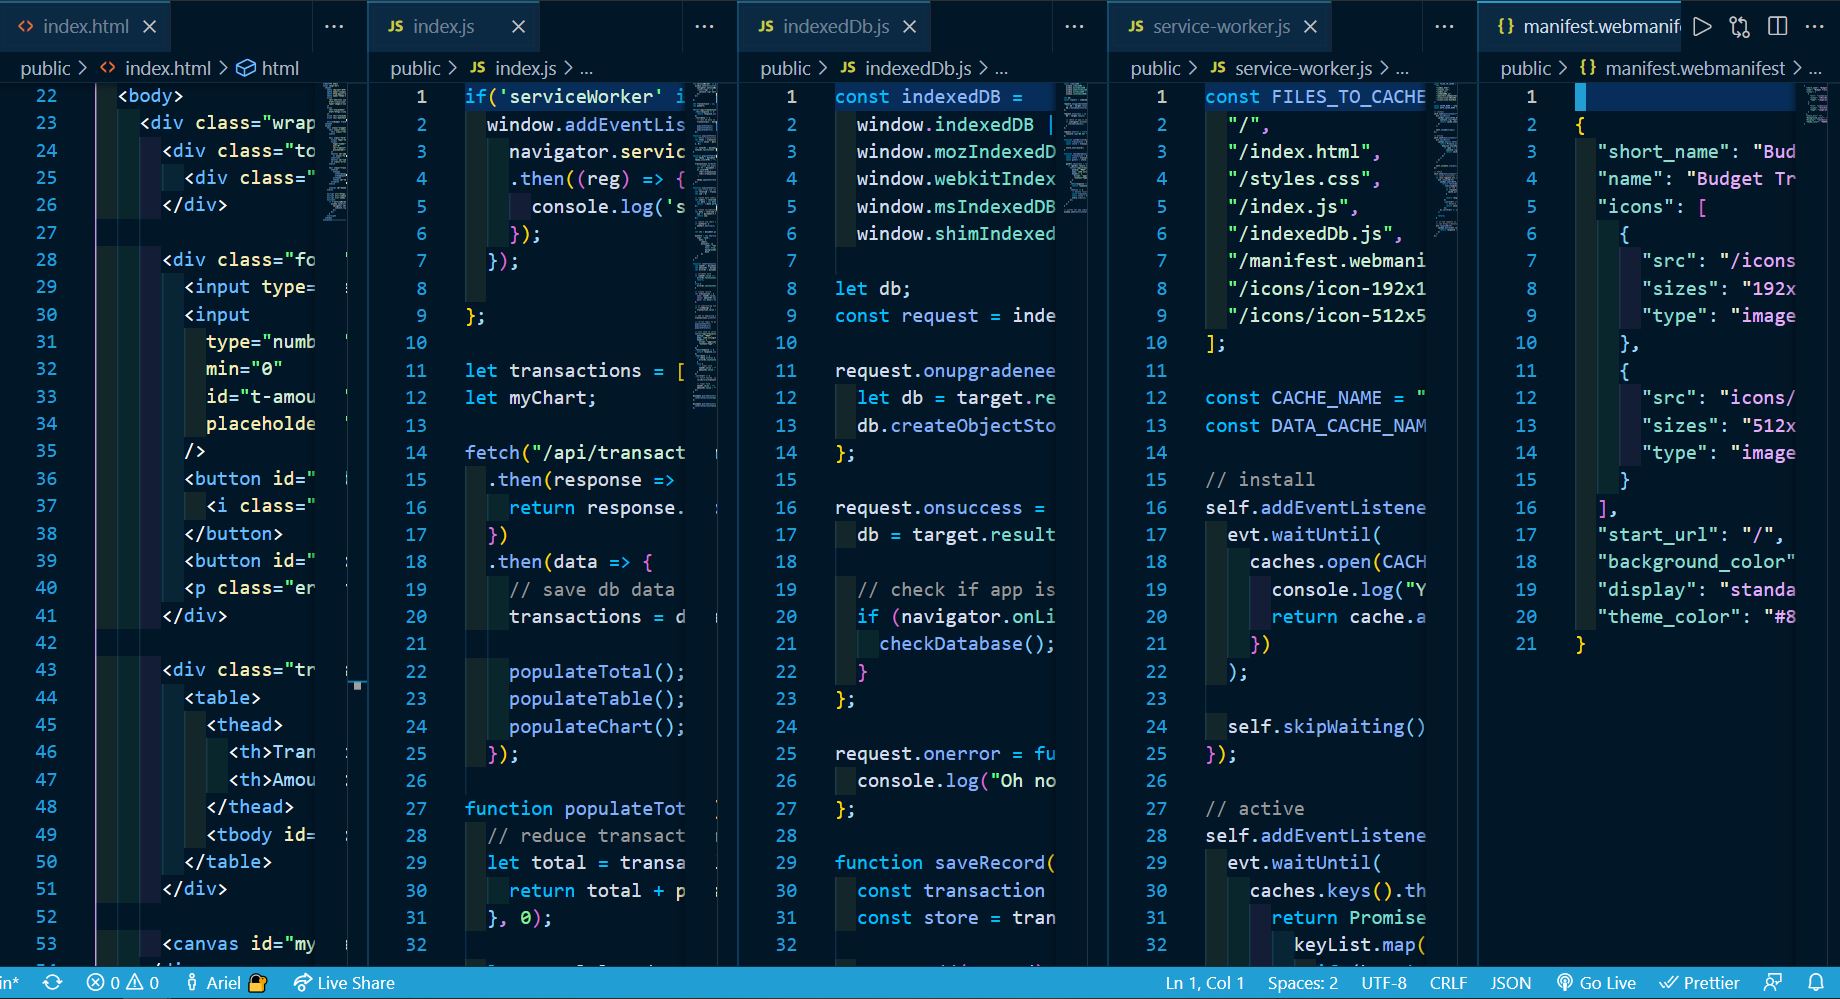1840x999 pixels.
Task: Click the 'html' symbol breadcrumb
Action: [280, 68]
